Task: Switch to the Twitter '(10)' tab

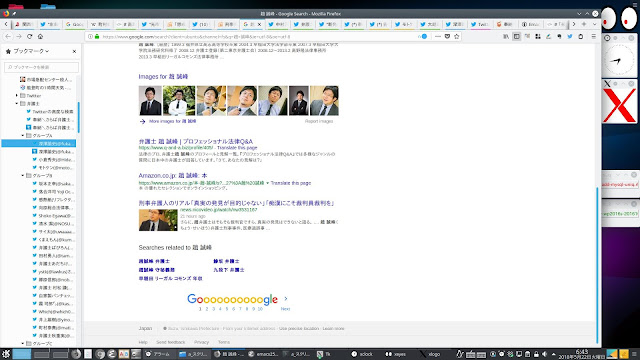Action: (x=201, y=24)
